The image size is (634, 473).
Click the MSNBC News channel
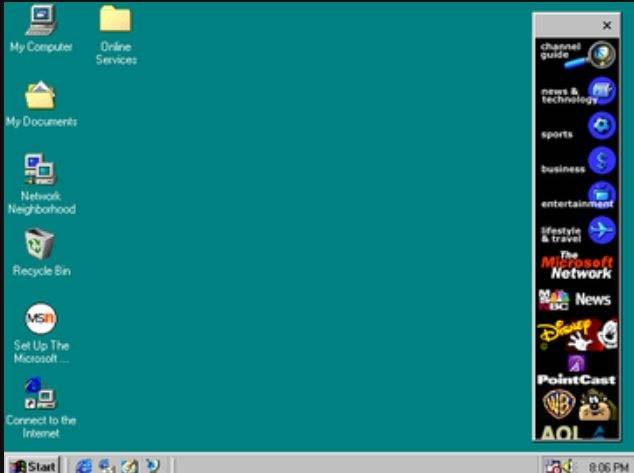coord(576,299)
